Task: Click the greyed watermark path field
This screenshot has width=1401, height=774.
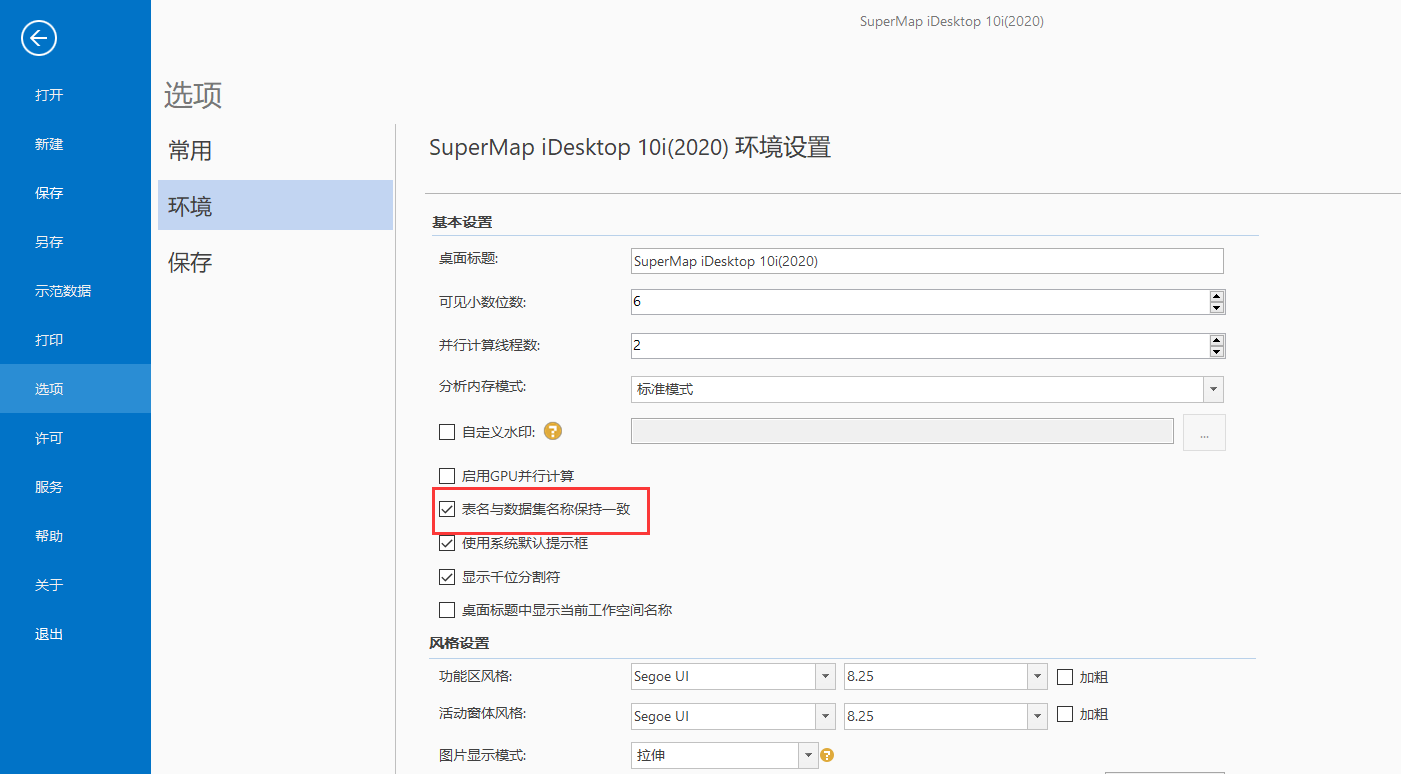Action: (902, 431)
